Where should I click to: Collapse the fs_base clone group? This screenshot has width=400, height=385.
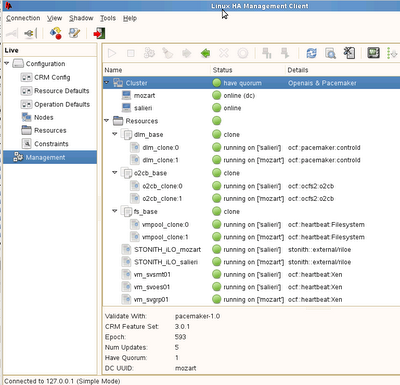(115, 211)
